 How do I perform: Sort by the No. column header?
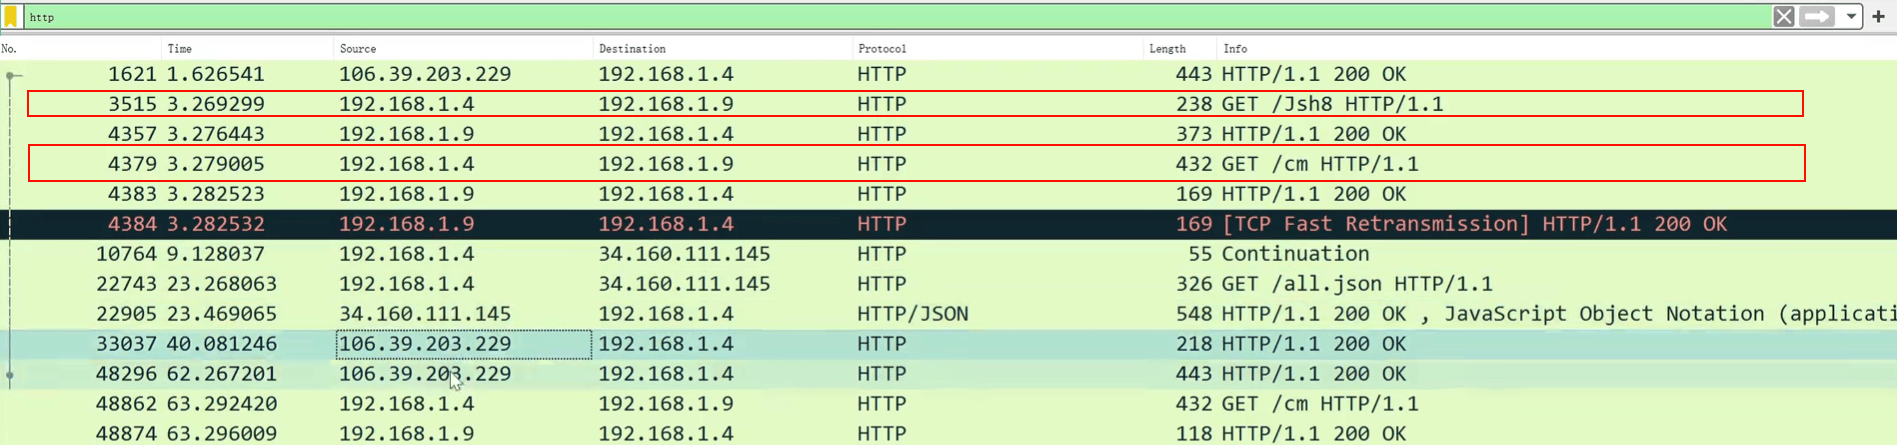tap(80, 48)
